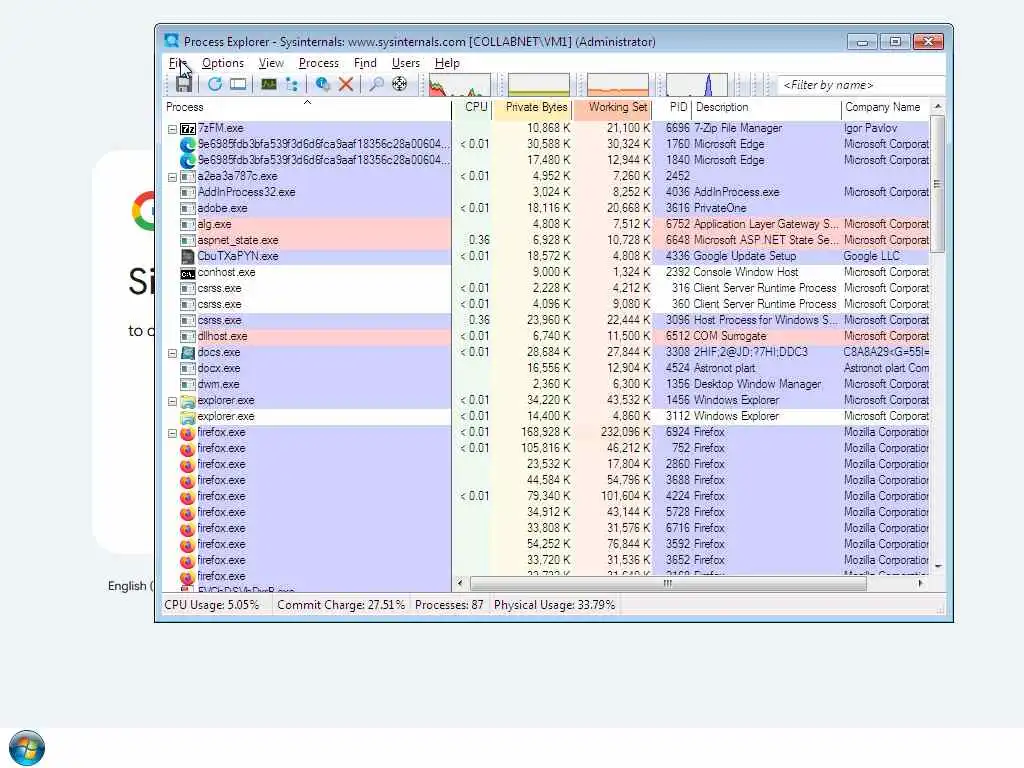Viewport: 1024px width, 768px height.
Task: Select the AddInProcess32.exe process row
Action: pos(545,192)
